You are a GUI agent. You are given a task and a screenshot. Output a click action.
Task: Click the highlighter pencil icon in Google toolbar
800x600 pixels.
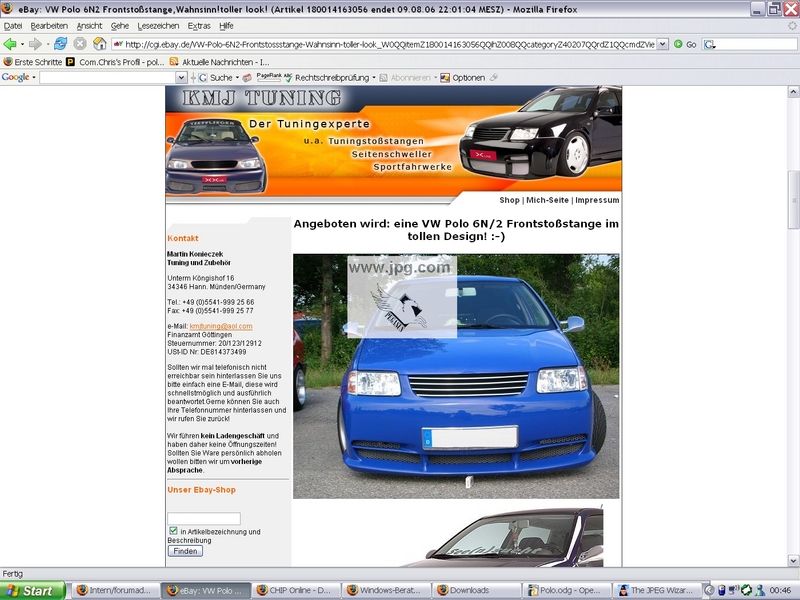pyautogui.click(x=493, y=78)
